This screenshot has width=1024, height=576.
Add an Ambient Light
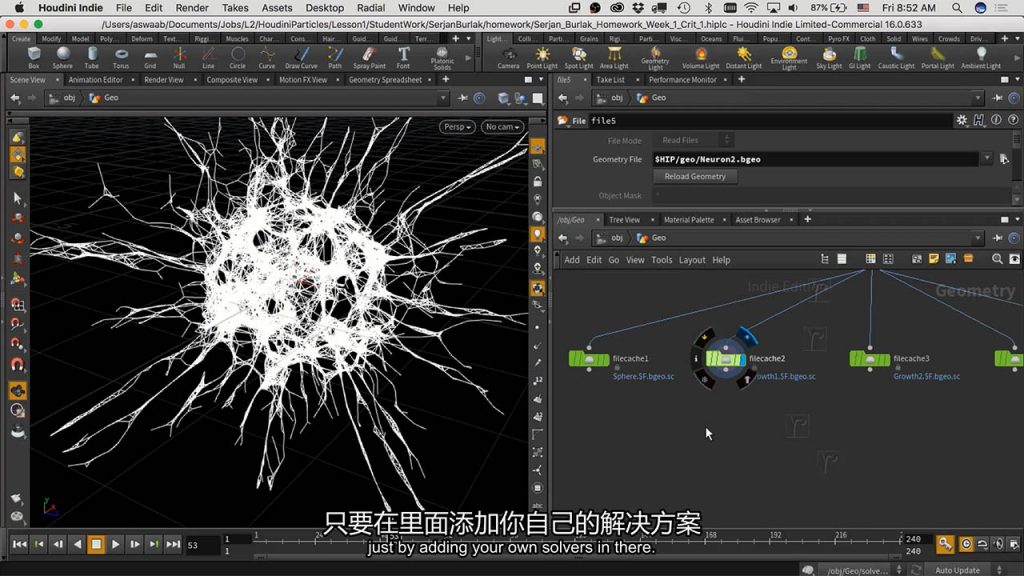pos(981,57)
